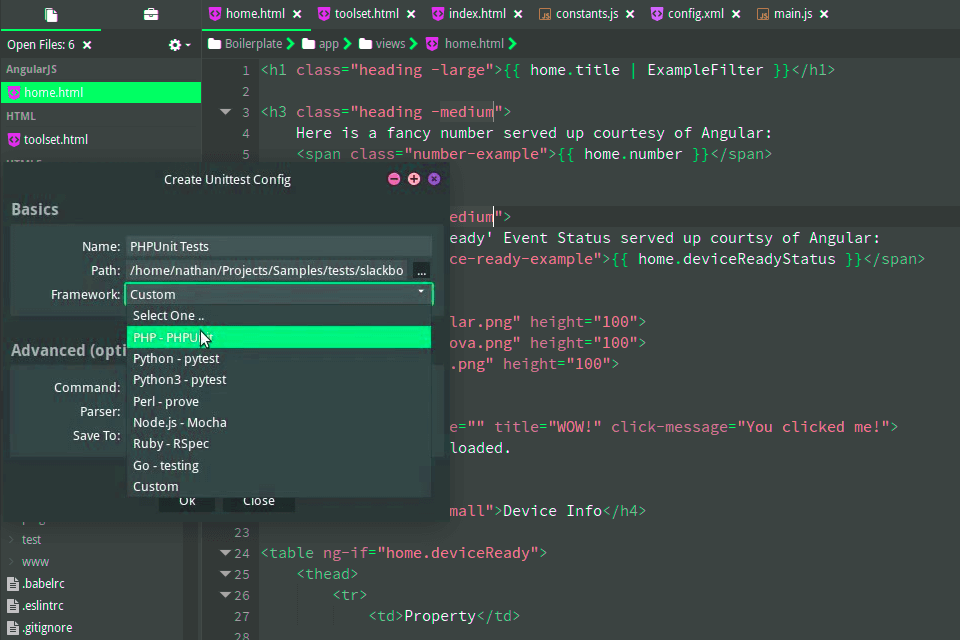Expand the chevron after views breadcrumb
This screenshot has height=640, width=960.
tap(413, 43)
